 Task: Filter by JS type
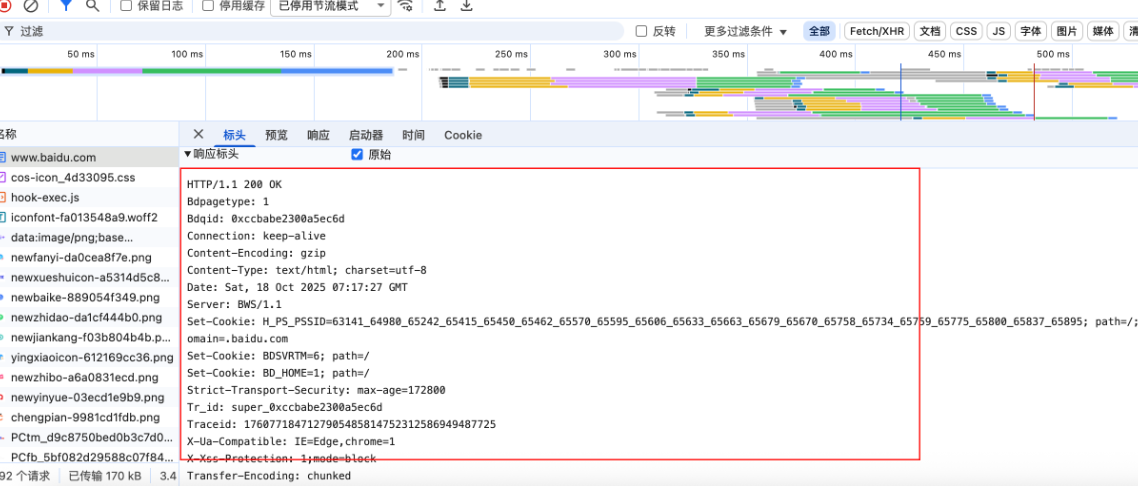[x=999, y=31]
